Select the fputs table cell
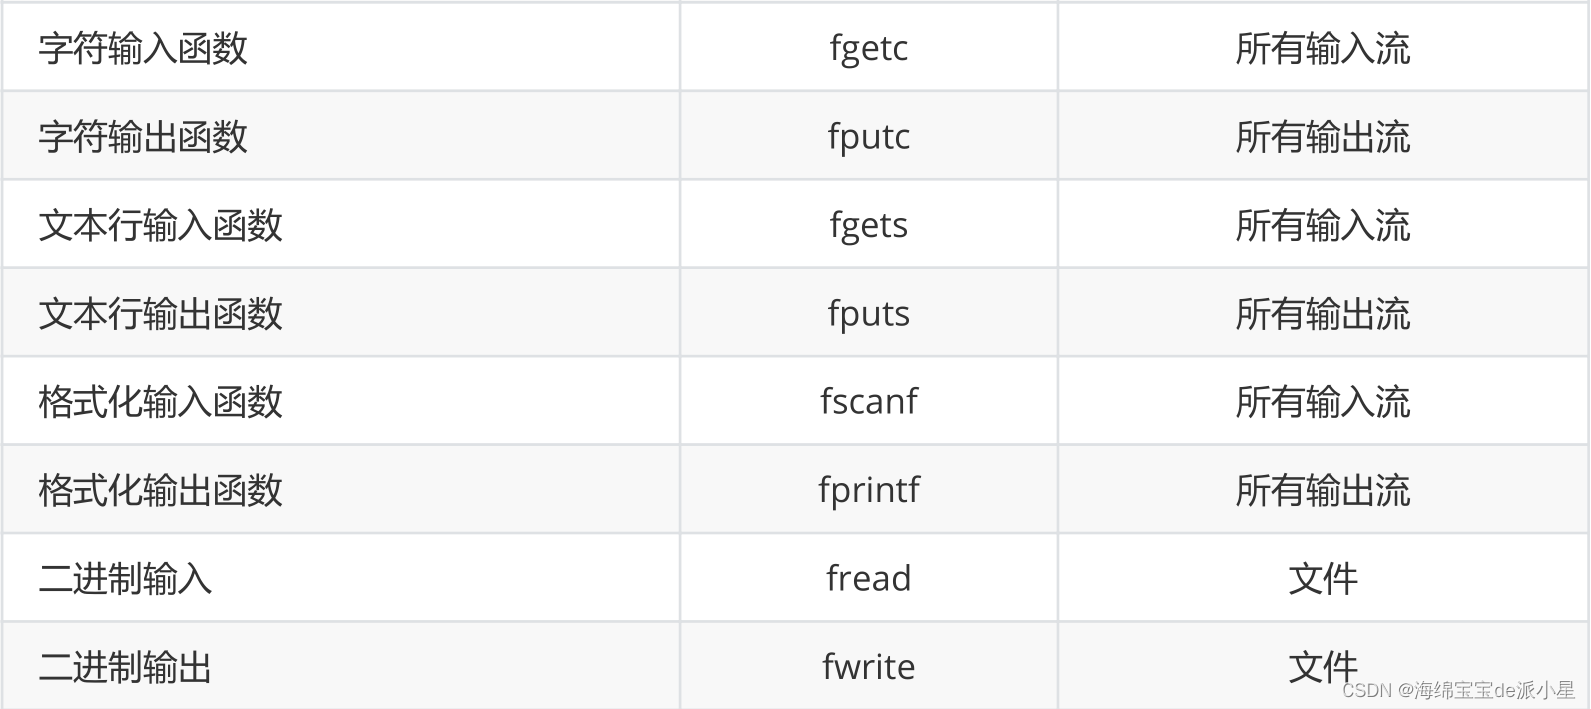Viewport: 1591px width, 709px height. 868,313
